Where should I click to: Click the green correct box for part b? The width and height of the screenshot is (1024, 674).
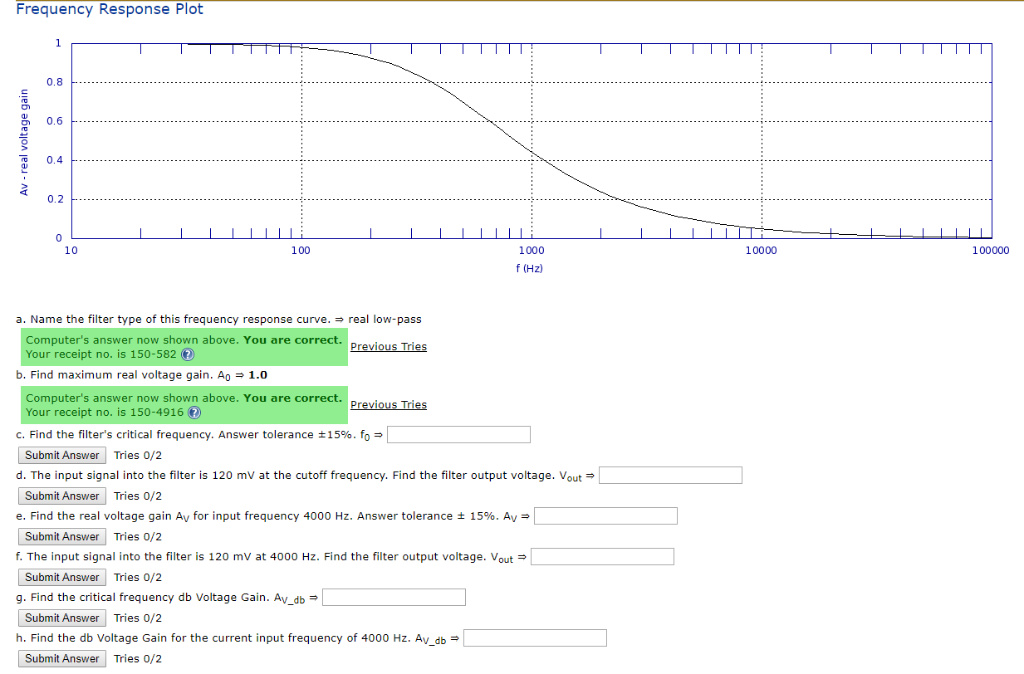[184, 405]
